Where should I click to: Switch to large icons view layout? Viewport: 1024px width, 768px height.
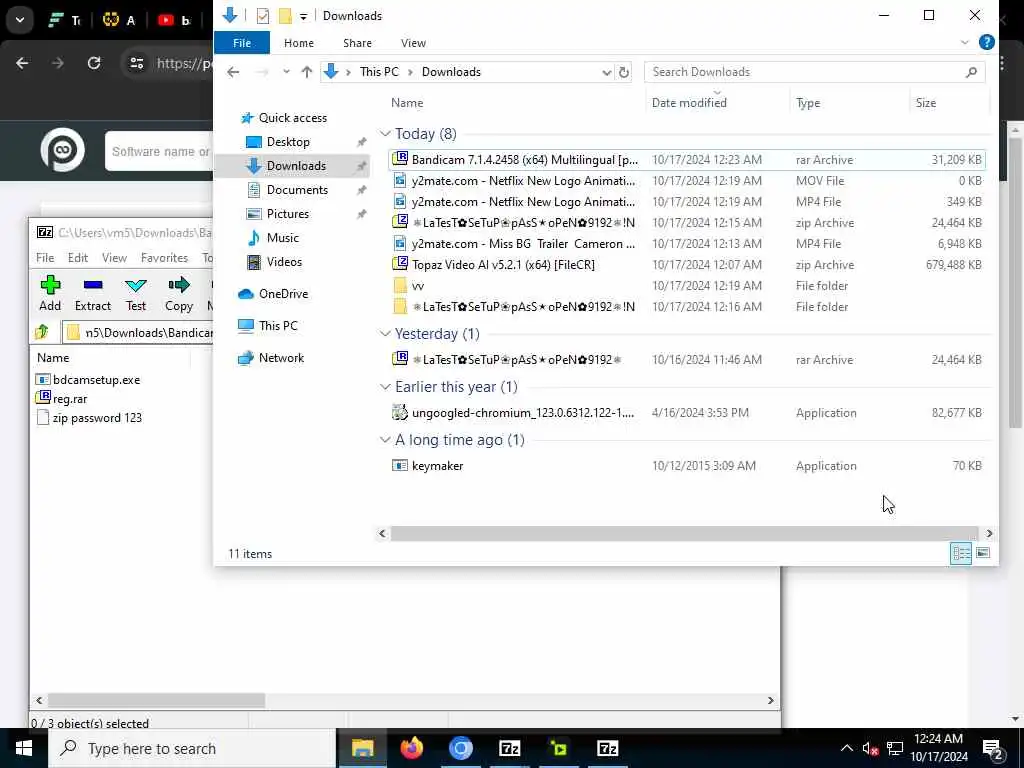click(x=983, y=554)
